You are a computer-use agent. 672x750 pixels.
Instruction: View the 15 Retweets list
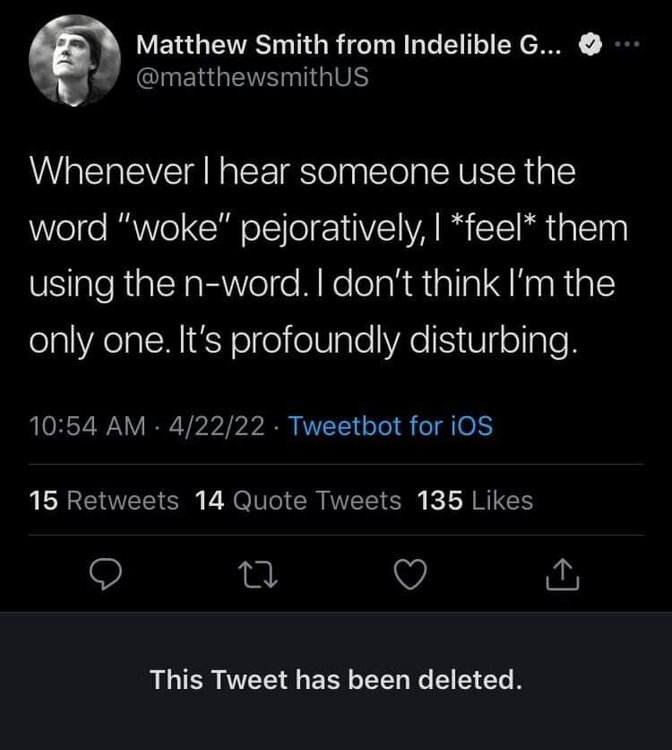pyautogui.click(x=104, y=500)
